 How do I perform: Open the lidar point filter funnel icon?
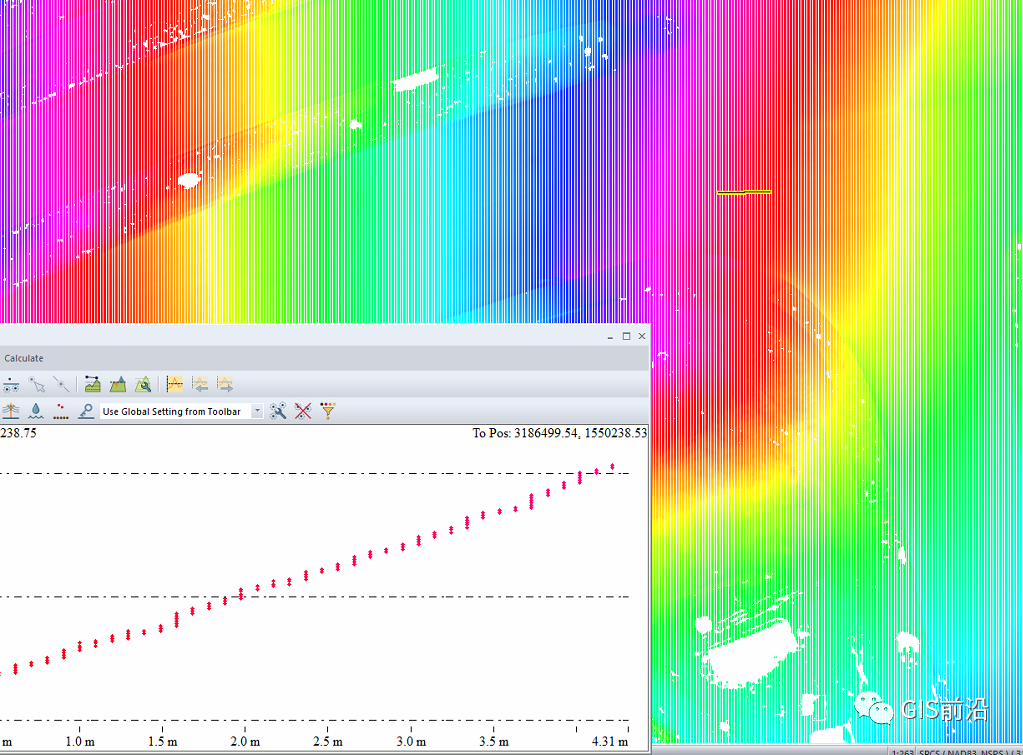[x=328, y=411]
